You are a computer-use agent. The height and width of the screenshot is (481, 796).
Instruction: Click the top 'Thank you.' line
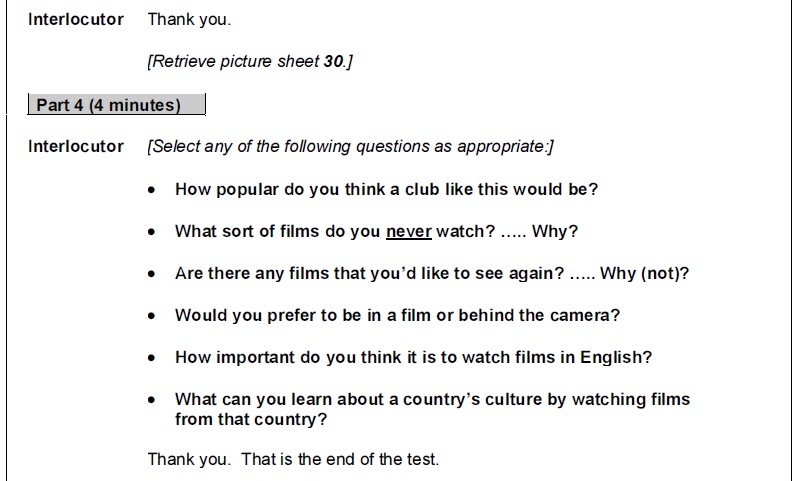coord(189,19)
